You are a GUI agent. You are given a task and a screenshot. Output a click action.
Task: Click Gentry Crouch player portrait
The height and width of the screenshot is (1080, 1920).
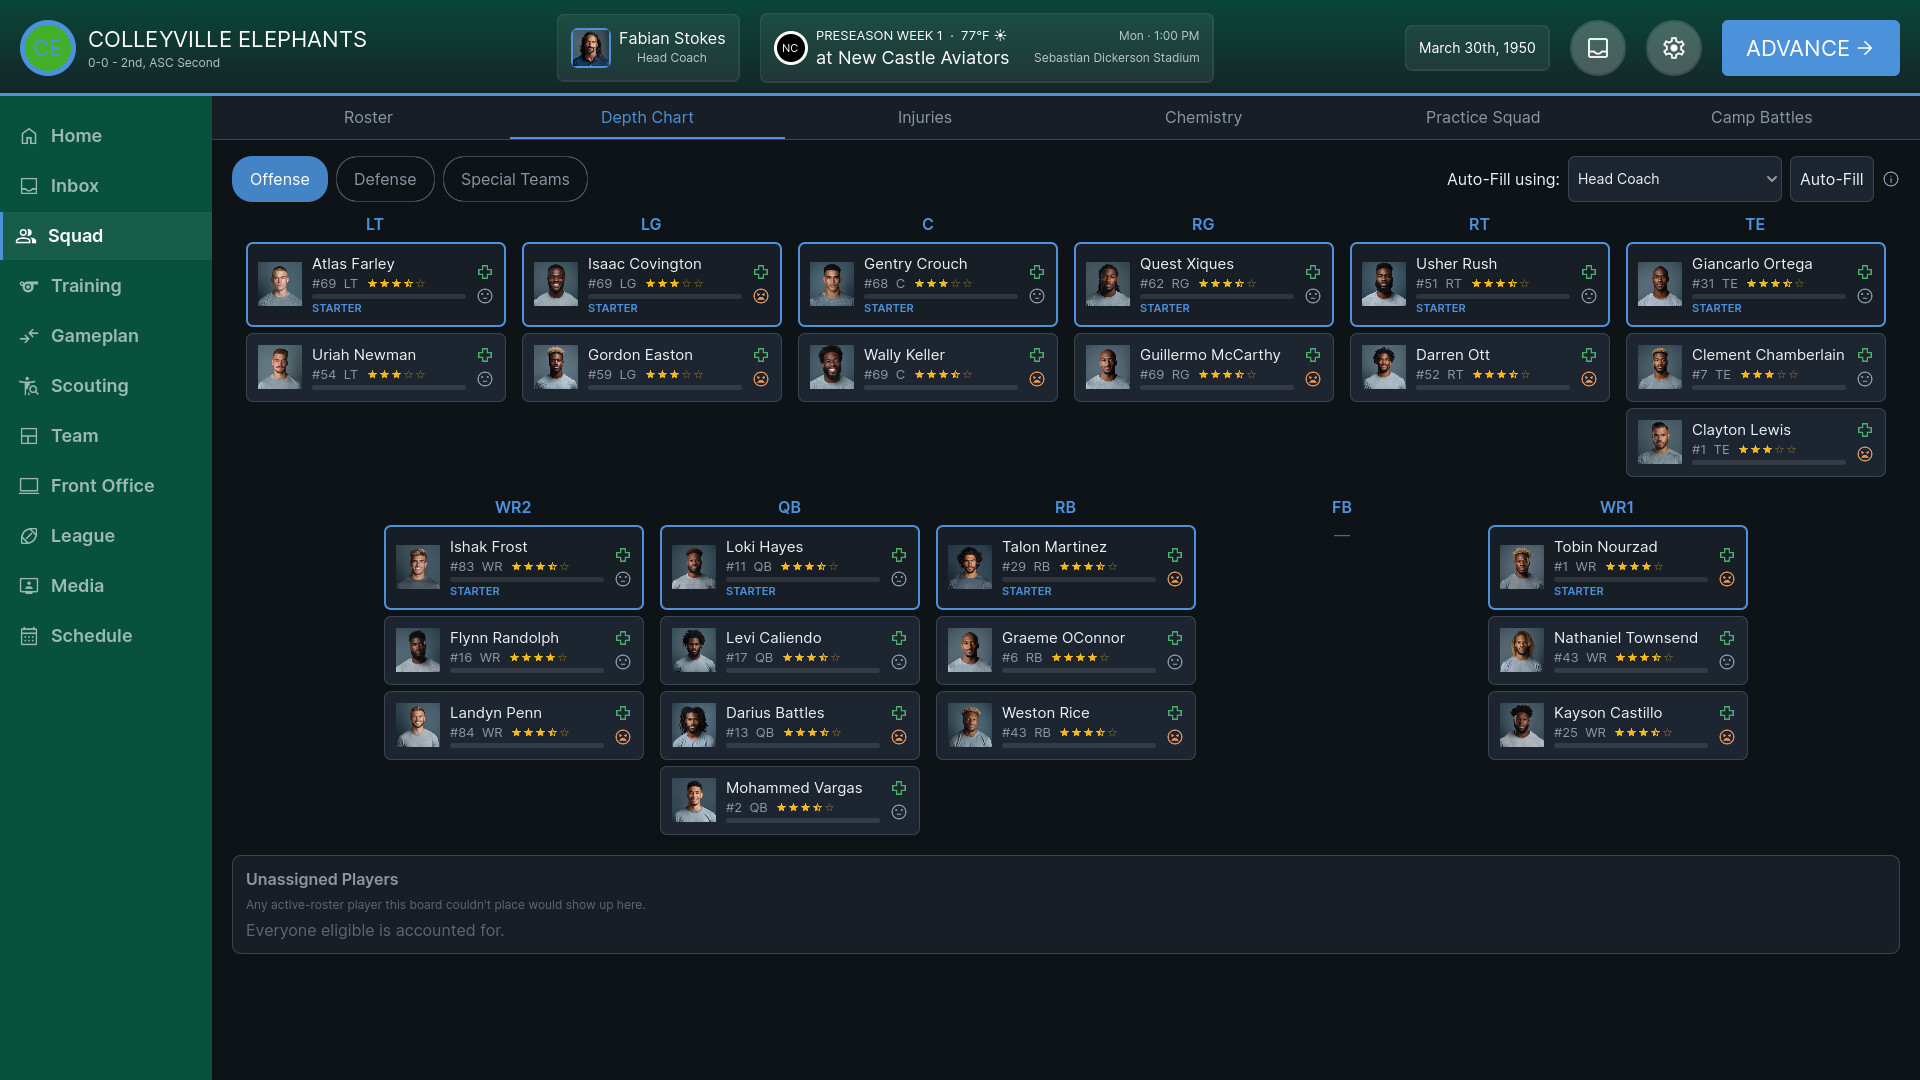click(832, 285)
